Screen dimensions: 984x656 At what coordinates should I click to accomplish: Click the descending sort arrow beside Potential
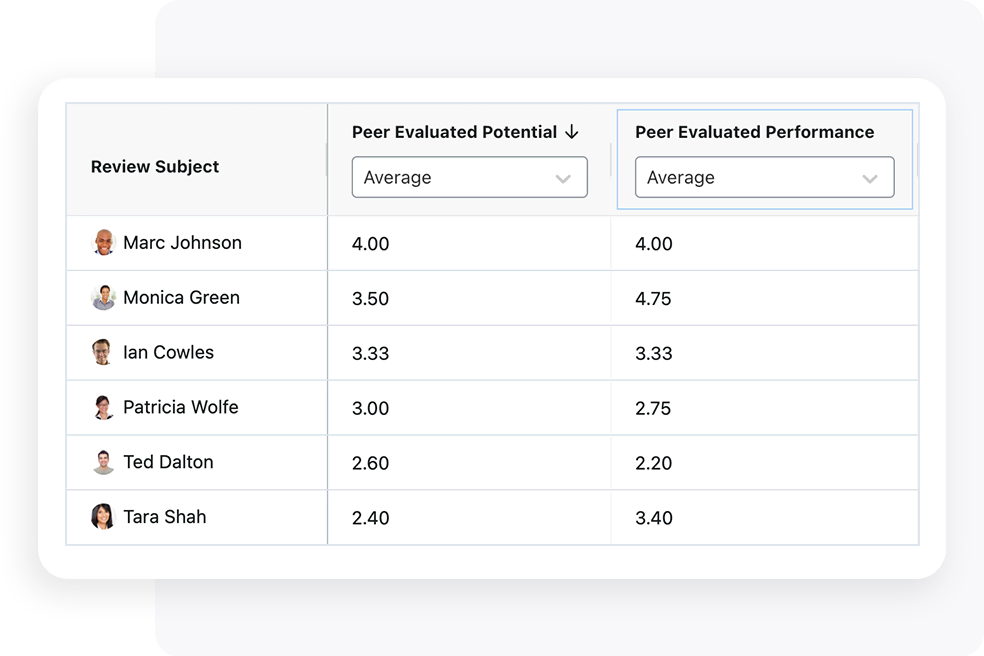click(572, 132)
